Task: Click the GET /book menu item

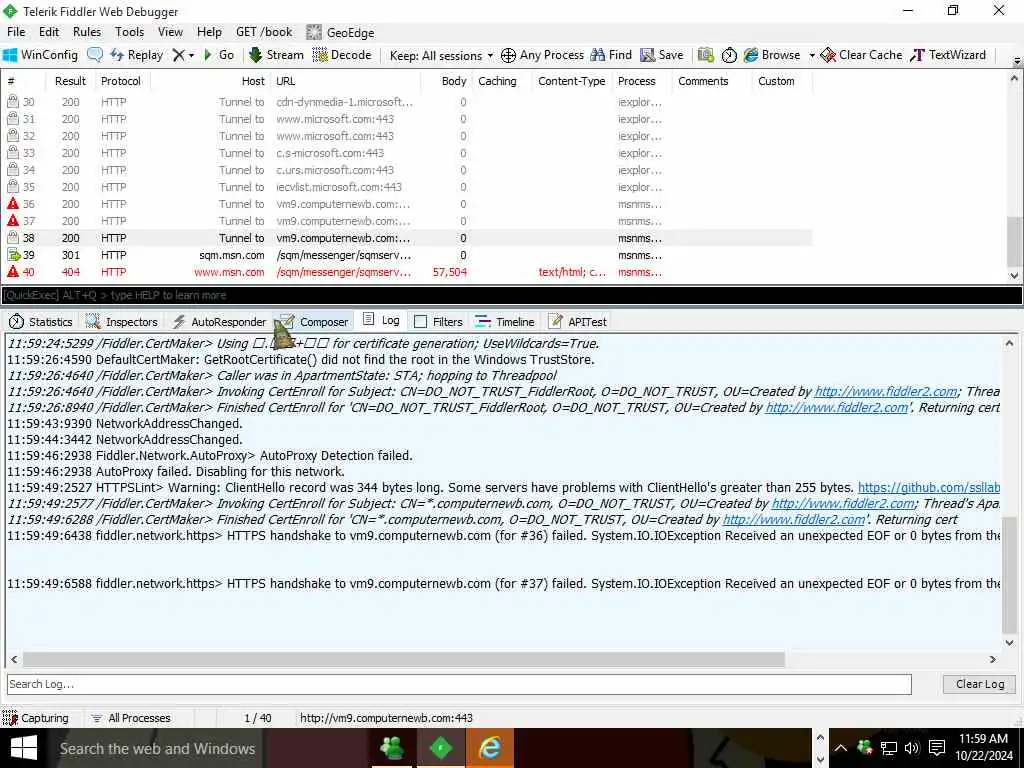Action: 264,32
